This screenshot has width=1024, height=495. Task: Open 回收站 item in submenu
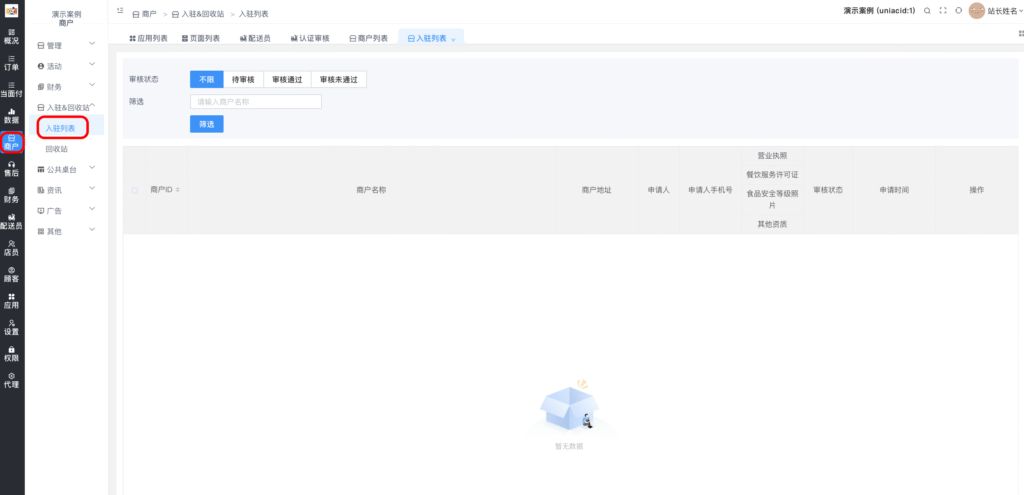tap(56, 149)
